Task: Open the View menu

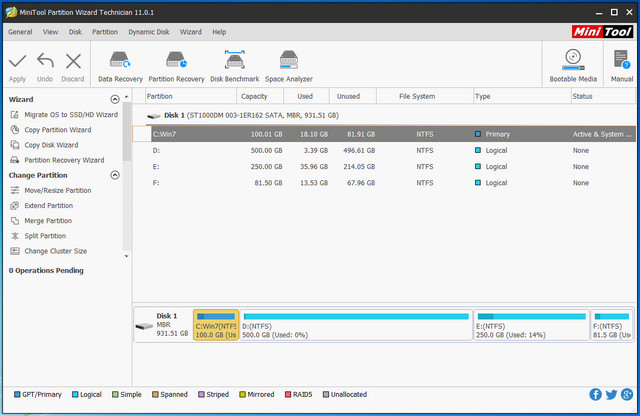Action: point(51,32)
